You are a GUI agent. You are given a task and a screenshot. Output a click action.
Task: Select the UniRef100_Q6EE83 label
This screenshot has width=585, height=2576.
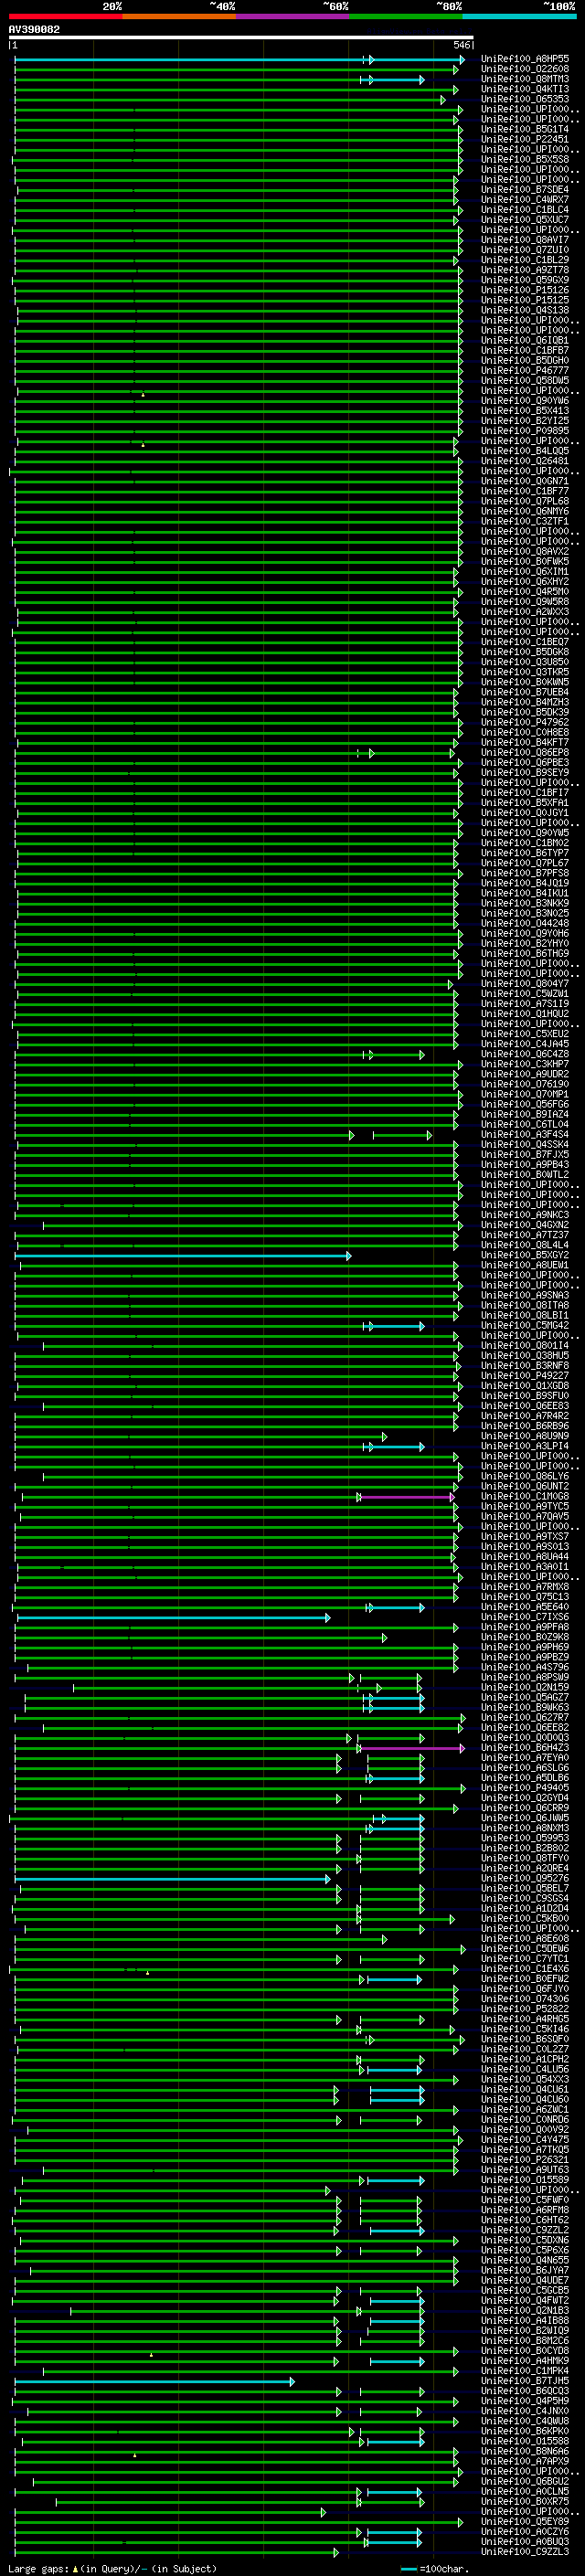[525, 1406]
